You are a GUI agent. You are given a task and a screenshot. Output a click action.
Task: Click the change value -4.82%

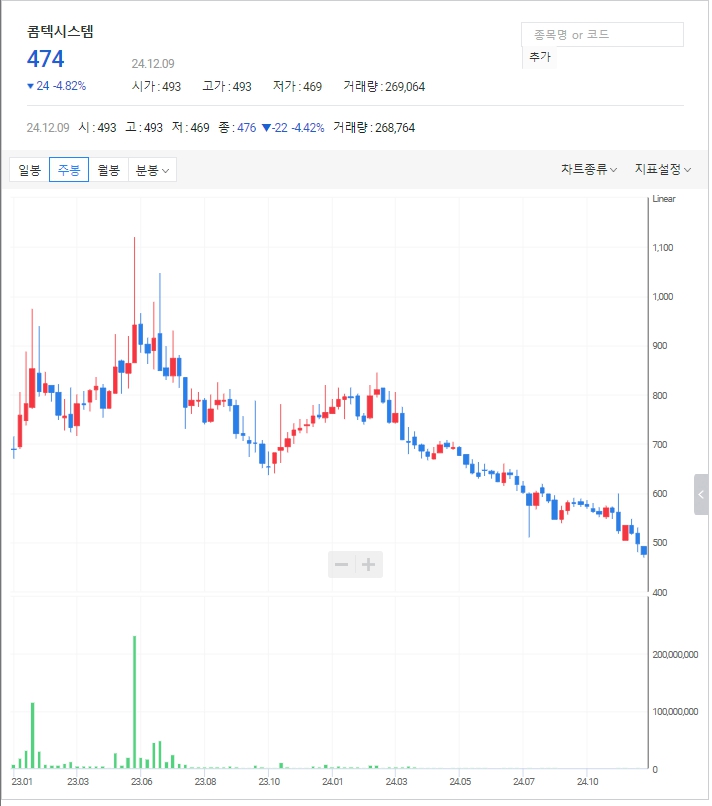coord(69,86)
